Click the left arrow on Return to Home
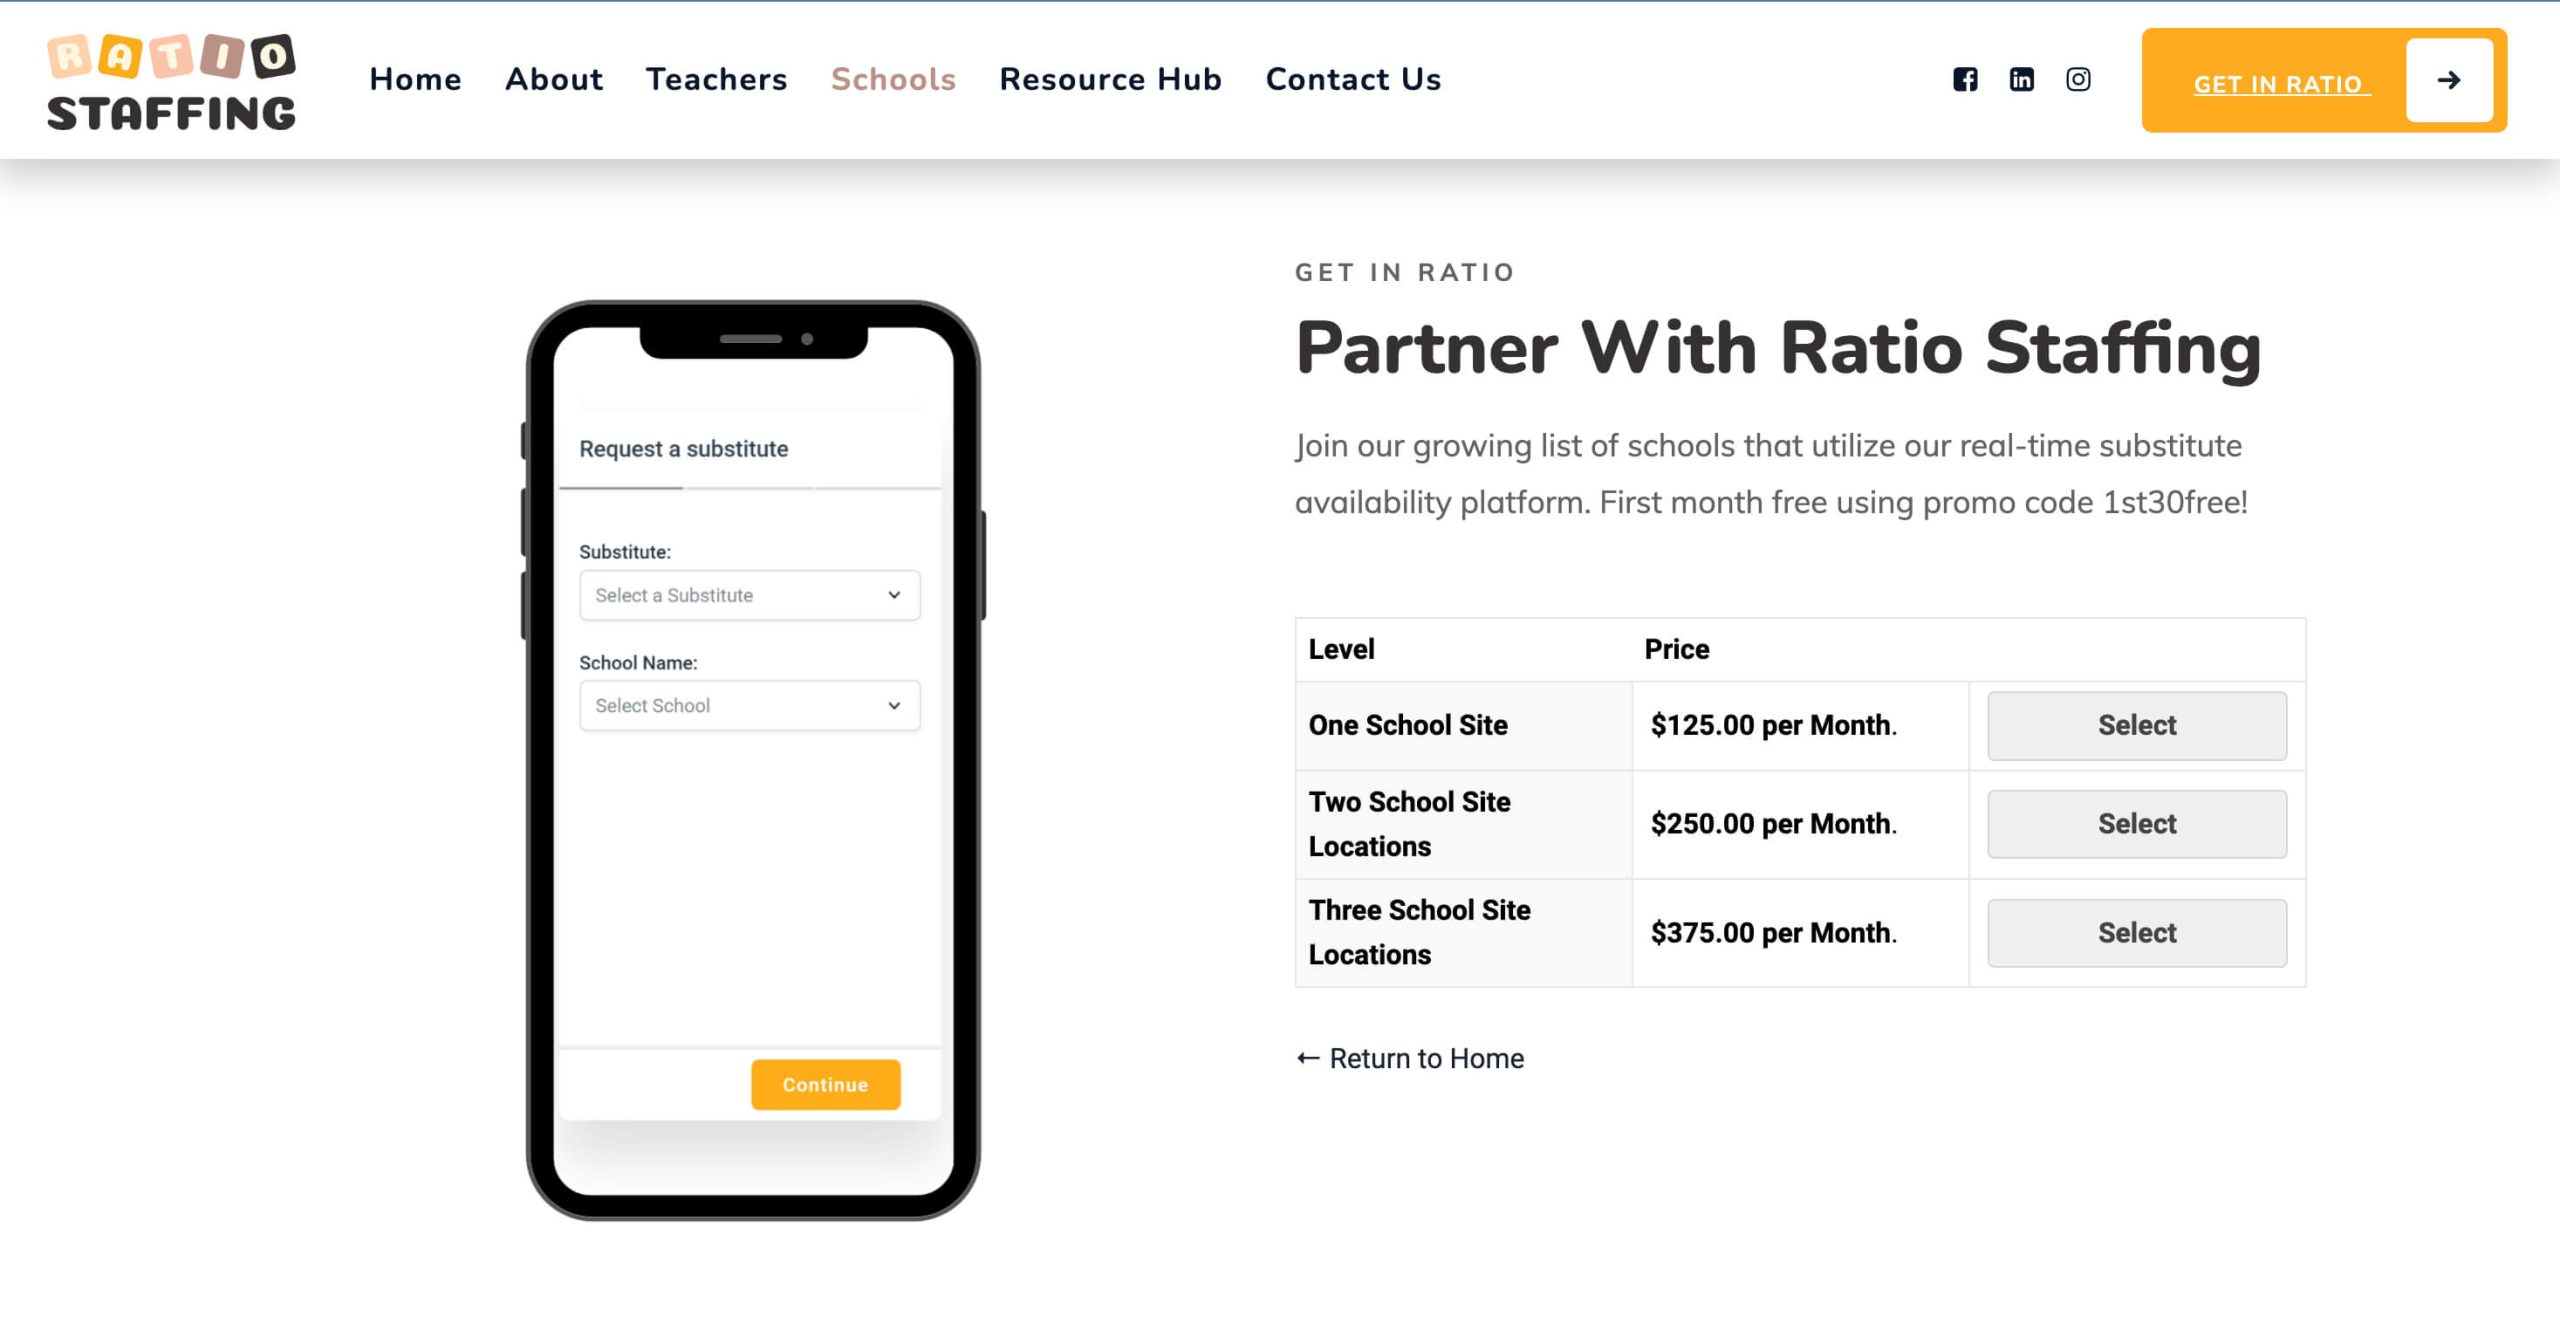The width and height of the screenshot is (2560, 1337). coord(1305,1058)
